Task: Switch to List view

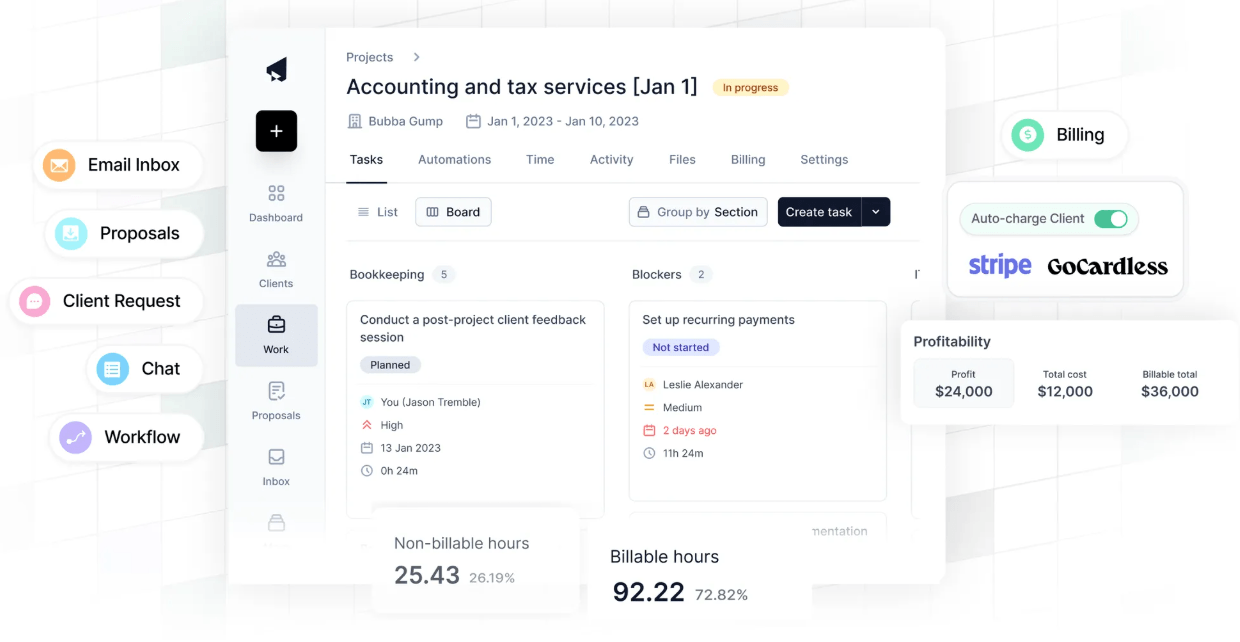Action: pyautogui.click(x=378, y=212)
